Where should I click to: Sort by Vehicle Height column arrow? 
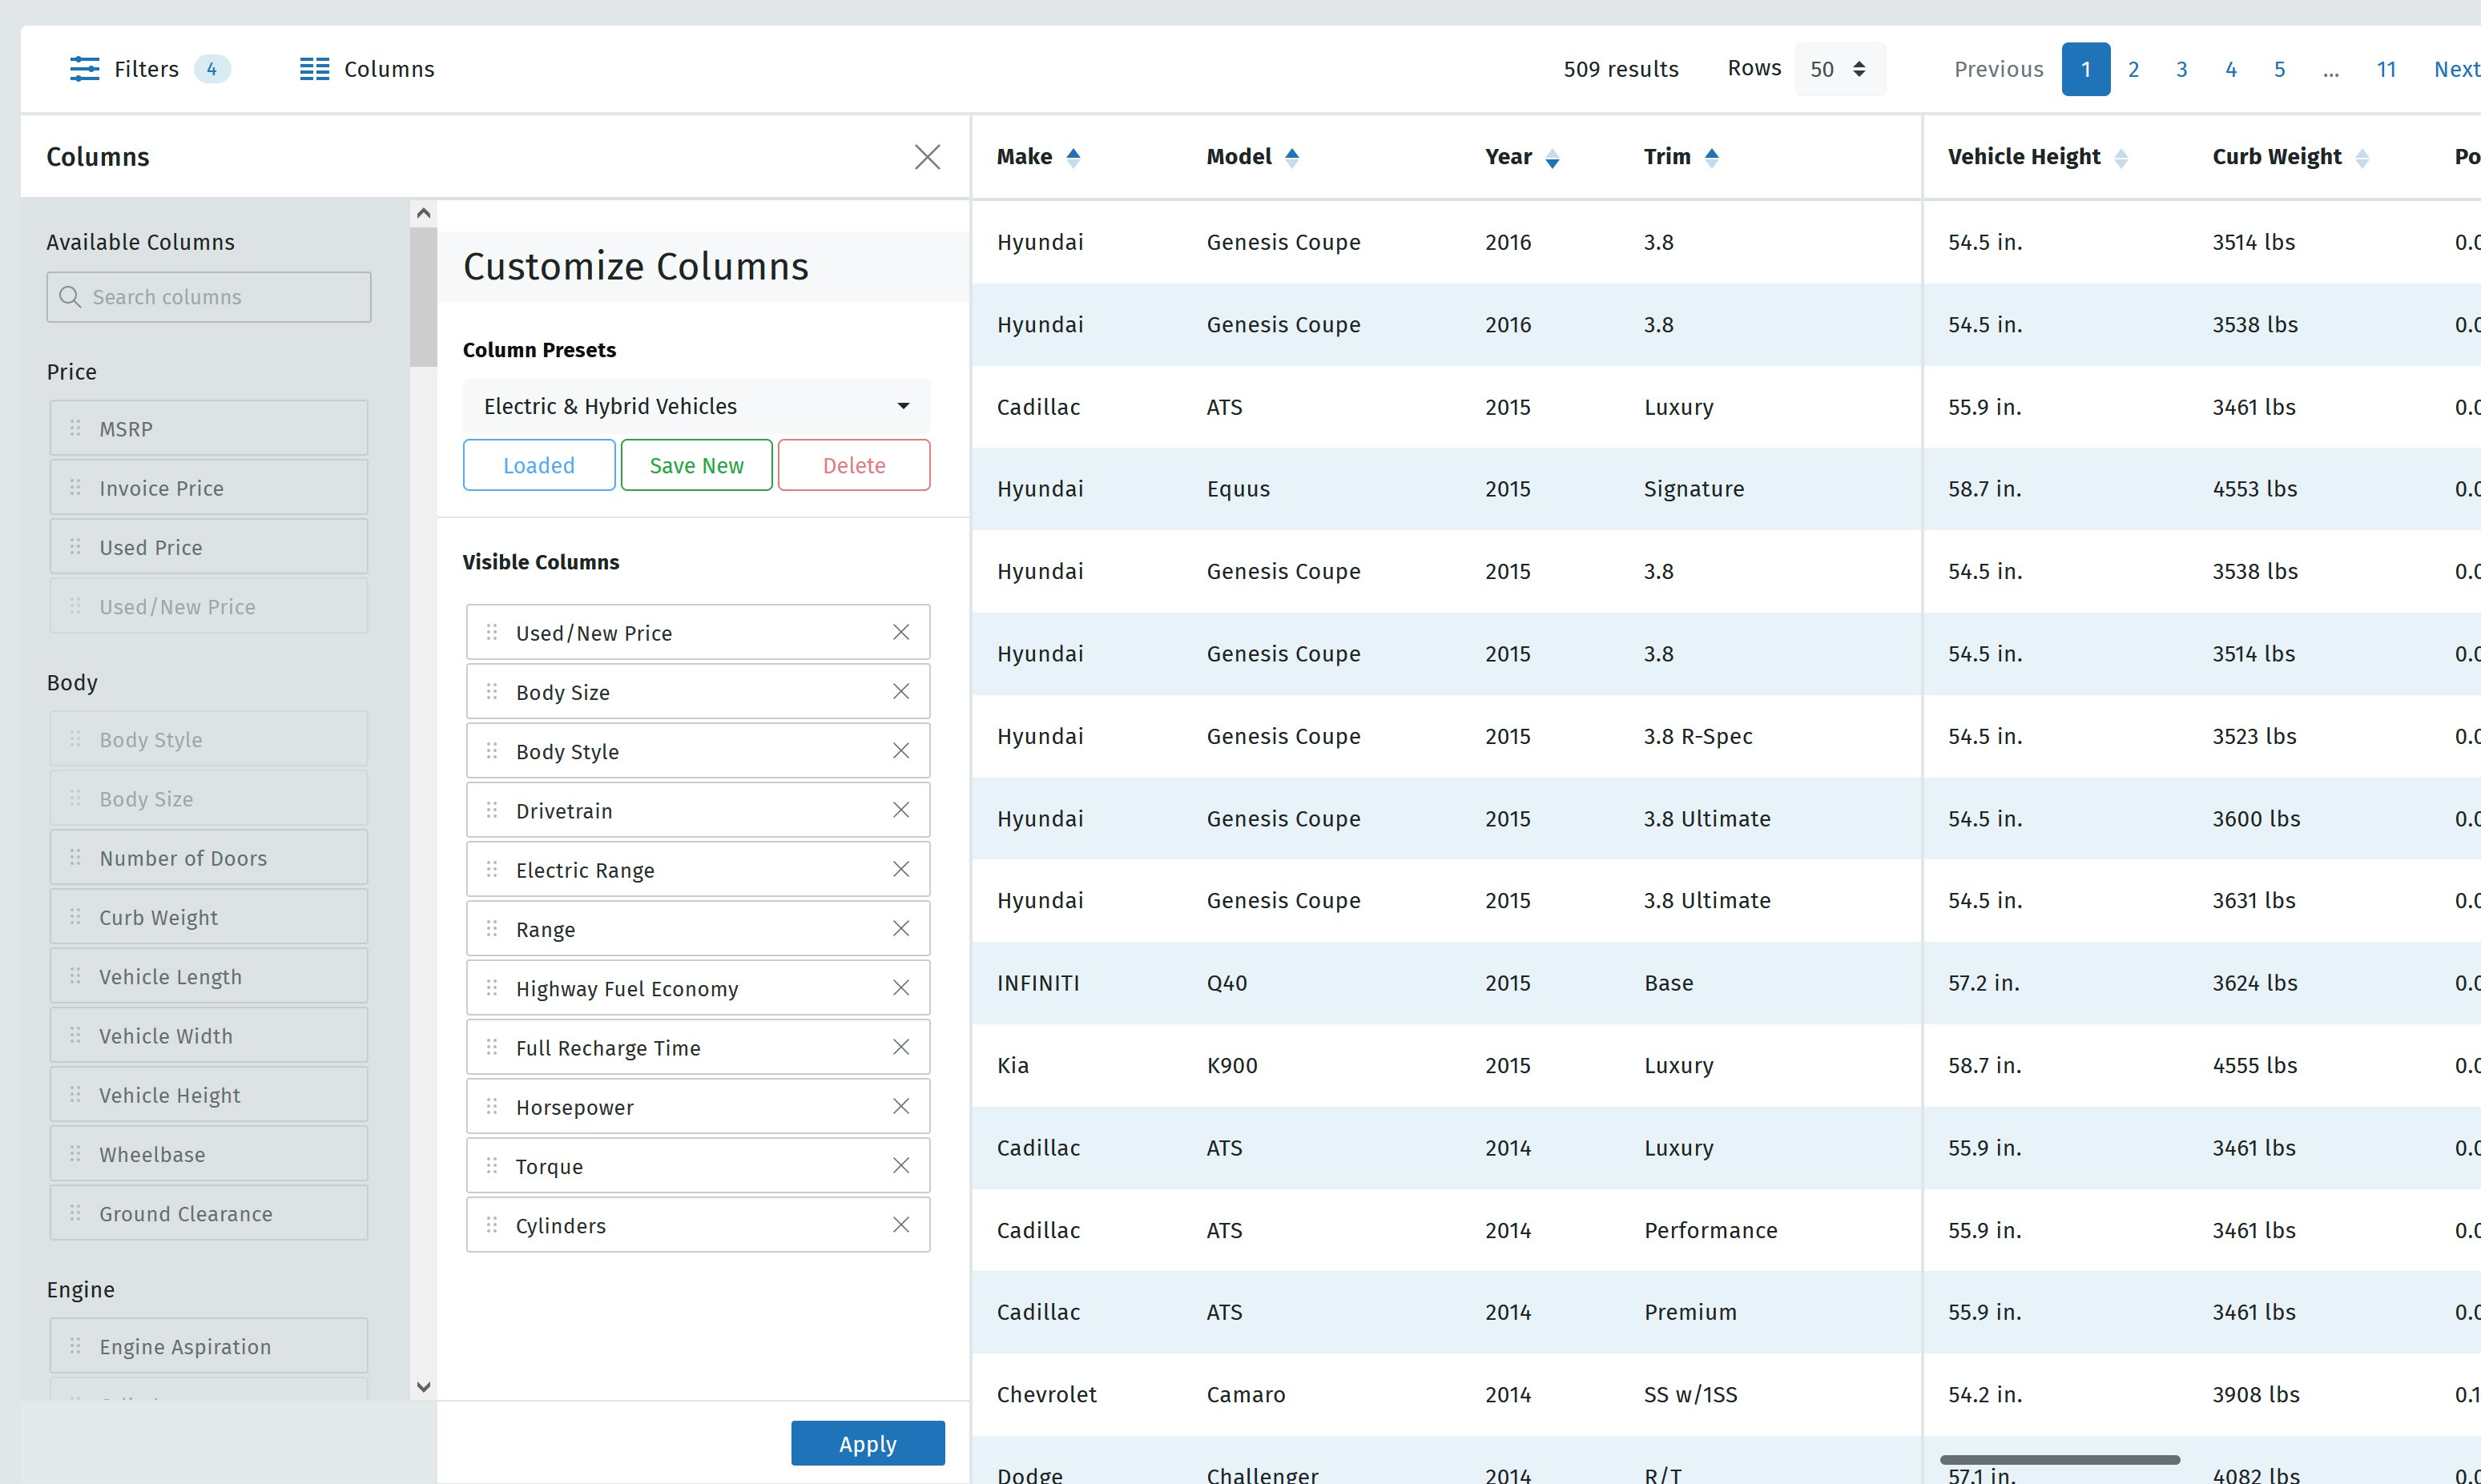pos(2121,157)
